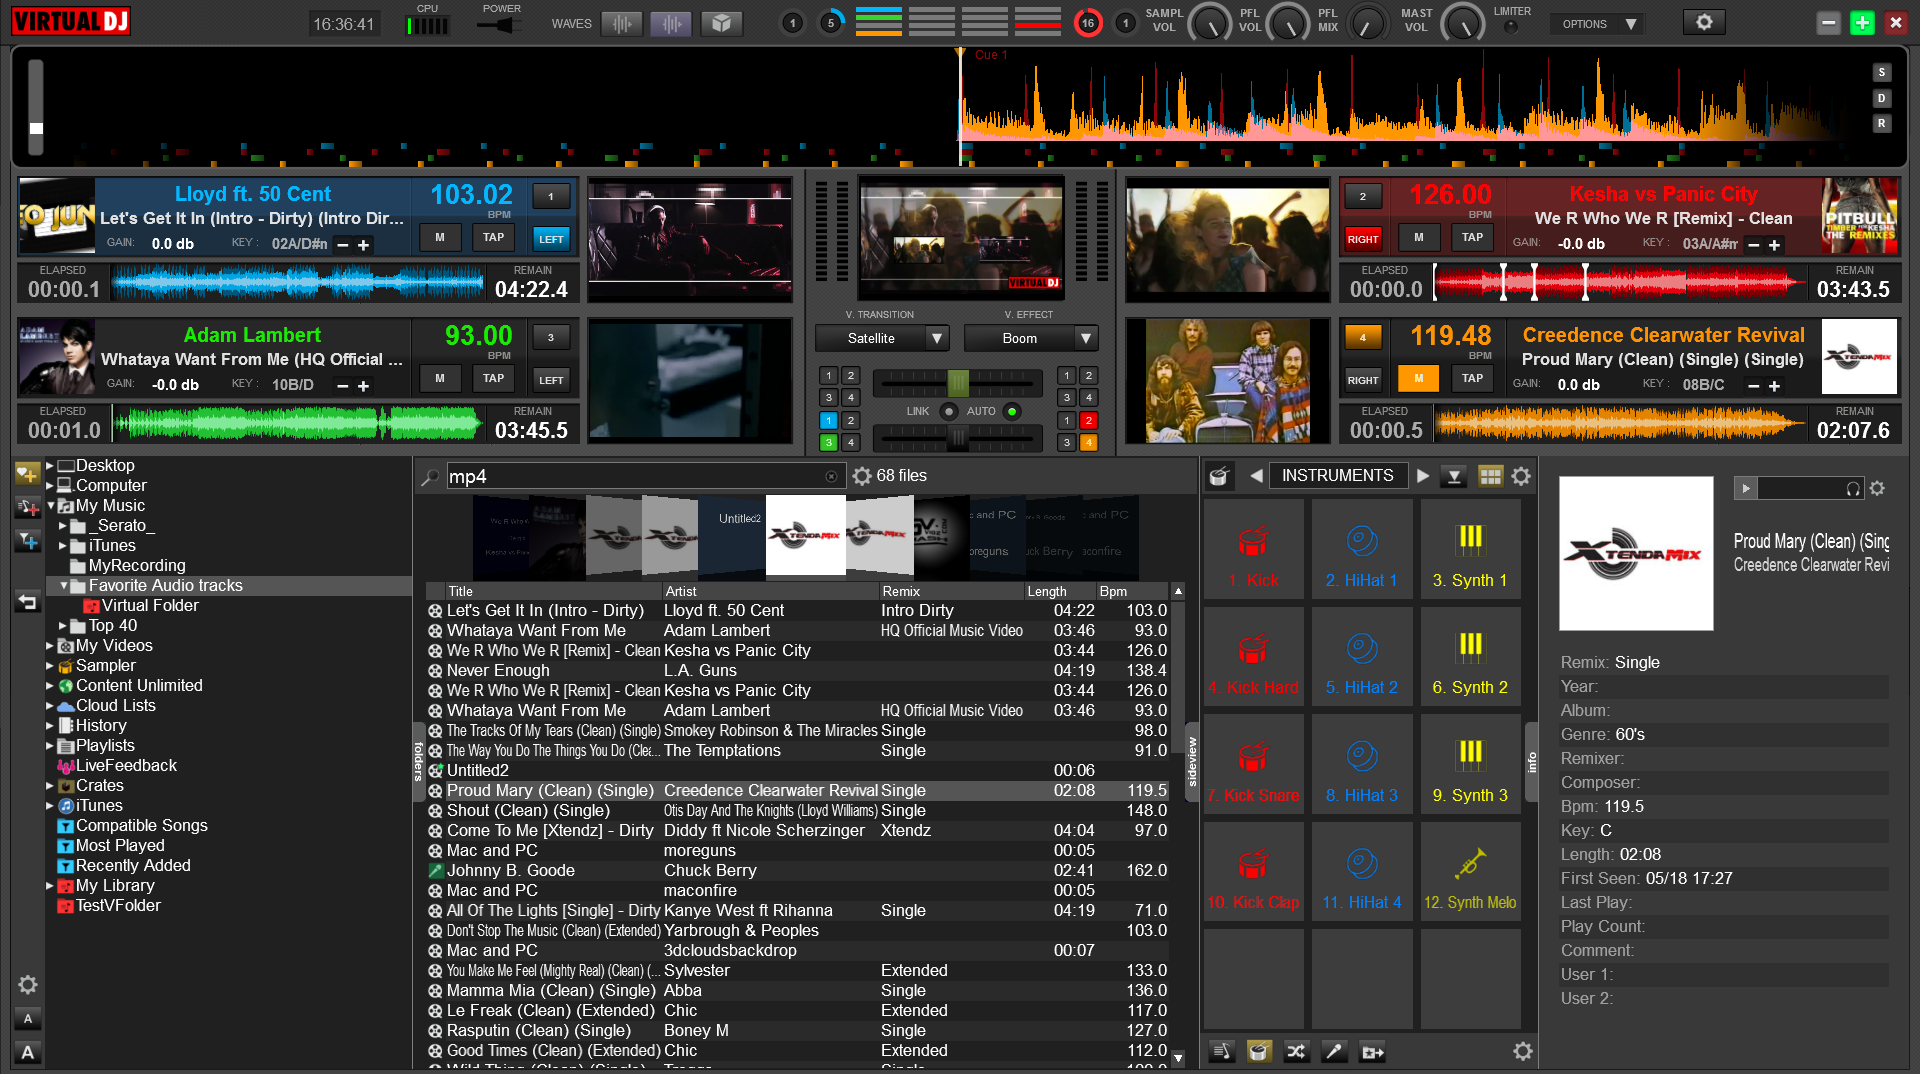
Task: Click the star folder export icon
Action: [1372, 1051]
